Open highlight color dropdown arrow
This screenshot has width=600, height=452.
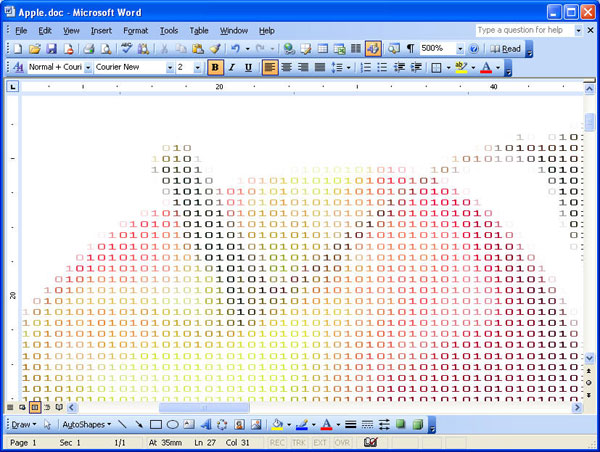[x=473, y=67]
